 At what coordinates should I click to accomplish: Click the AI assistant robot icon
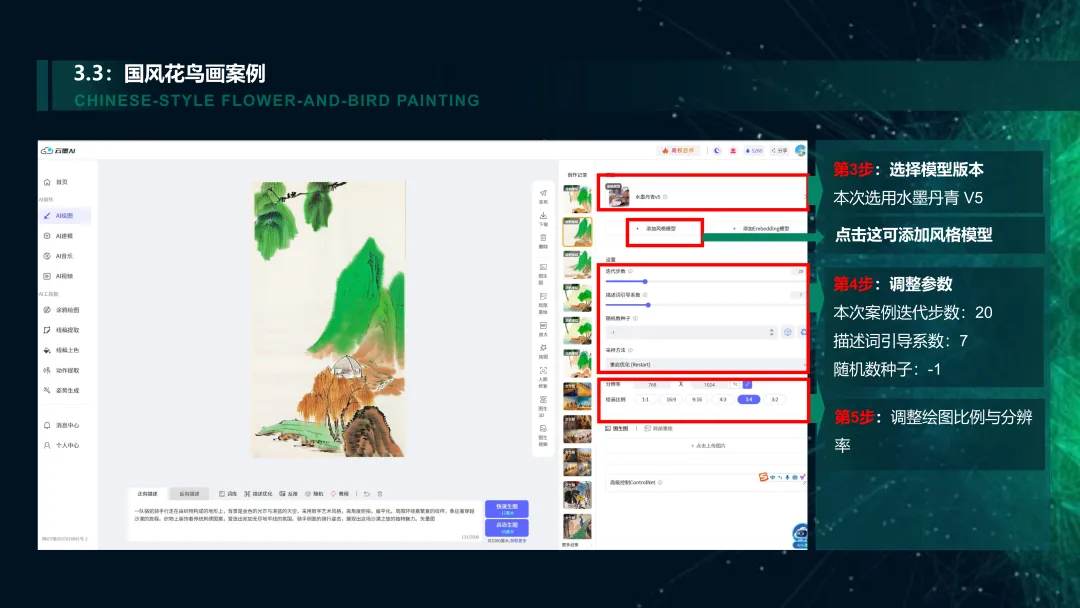pyautogui.click(x=800, y=535)
